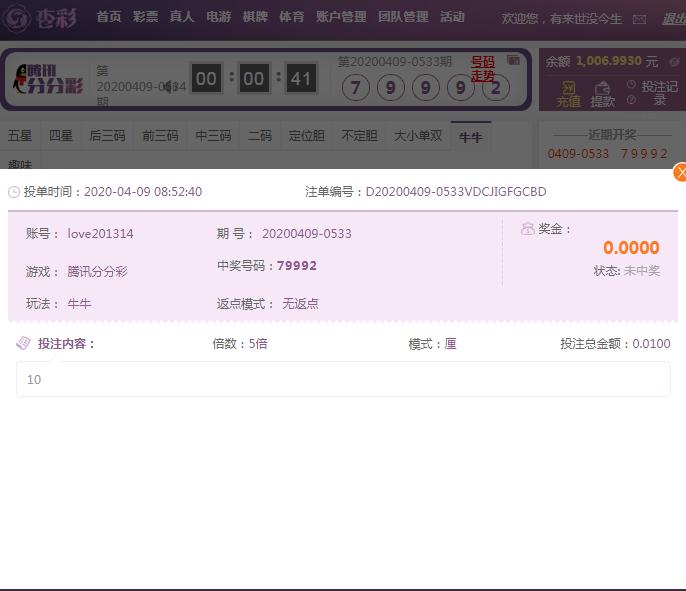Open the mail envelope icon in header

click(x=639, y=19)
